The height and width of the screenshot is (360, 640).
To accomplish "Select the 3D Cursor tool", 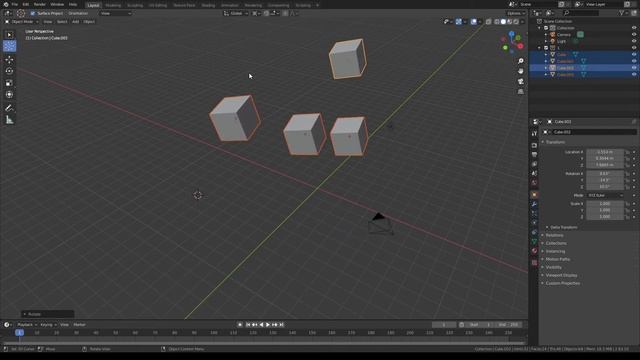I will pyautogui.click(x=9, y=46).
